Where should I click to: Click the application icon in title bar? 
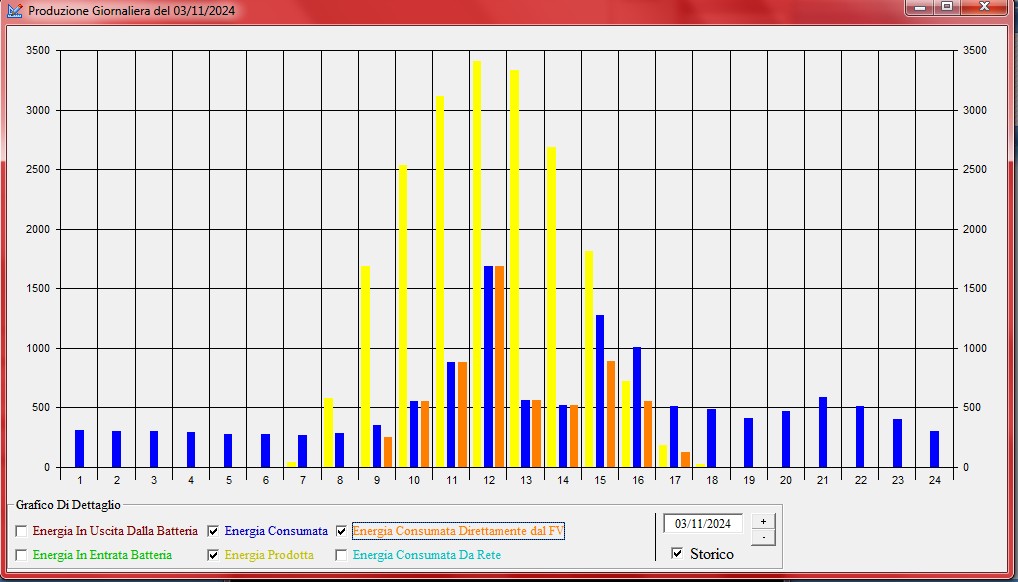tap(15, 10)
